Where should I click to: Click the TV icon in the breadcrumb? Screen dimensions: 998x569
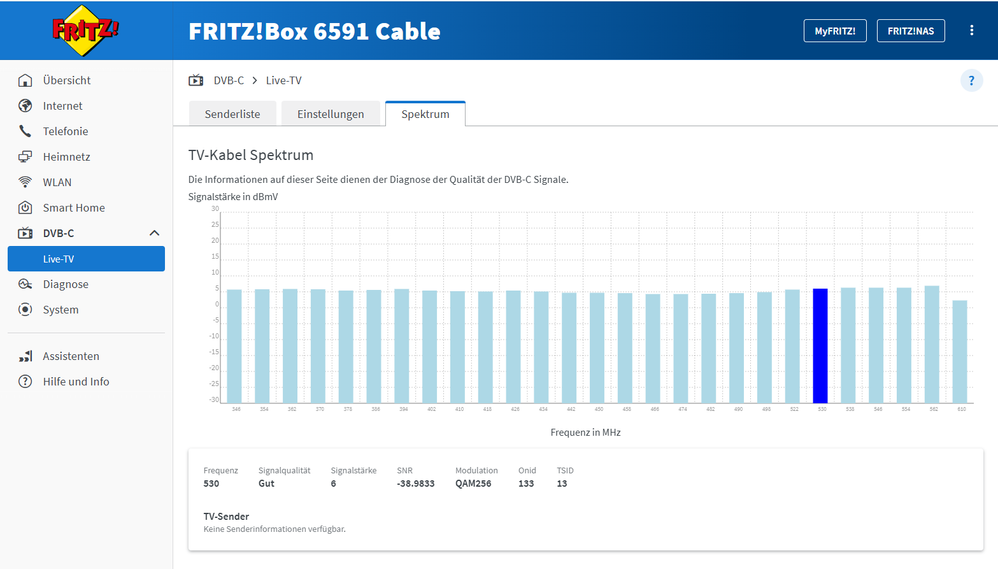tap(196, 80)
